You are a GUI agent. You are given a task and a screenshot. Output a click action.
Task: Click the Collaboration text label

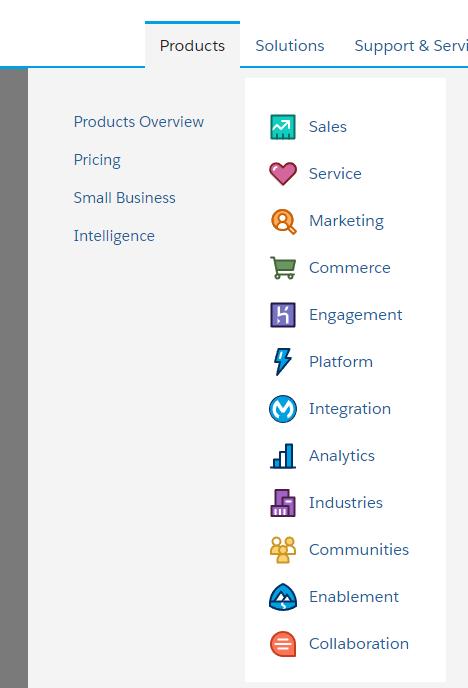(x=359, y=644)
